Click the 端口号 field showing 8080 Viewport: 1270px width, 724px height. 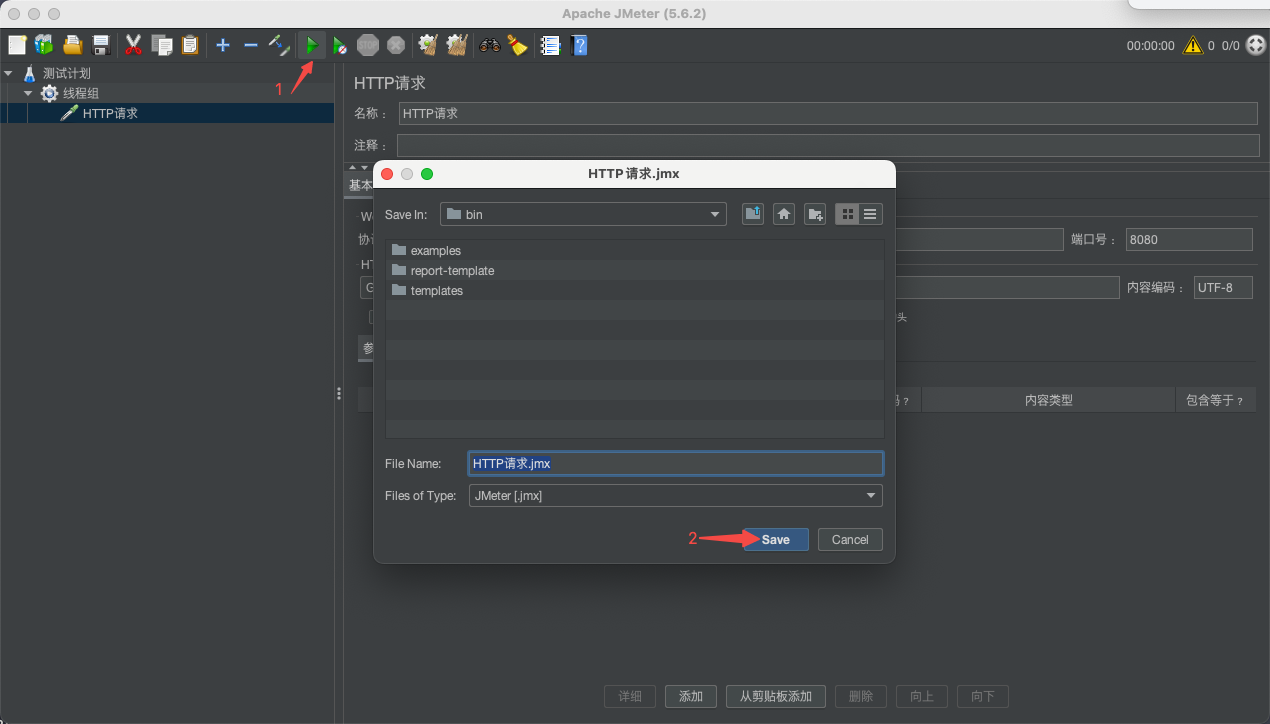(x=1189, y=239)
